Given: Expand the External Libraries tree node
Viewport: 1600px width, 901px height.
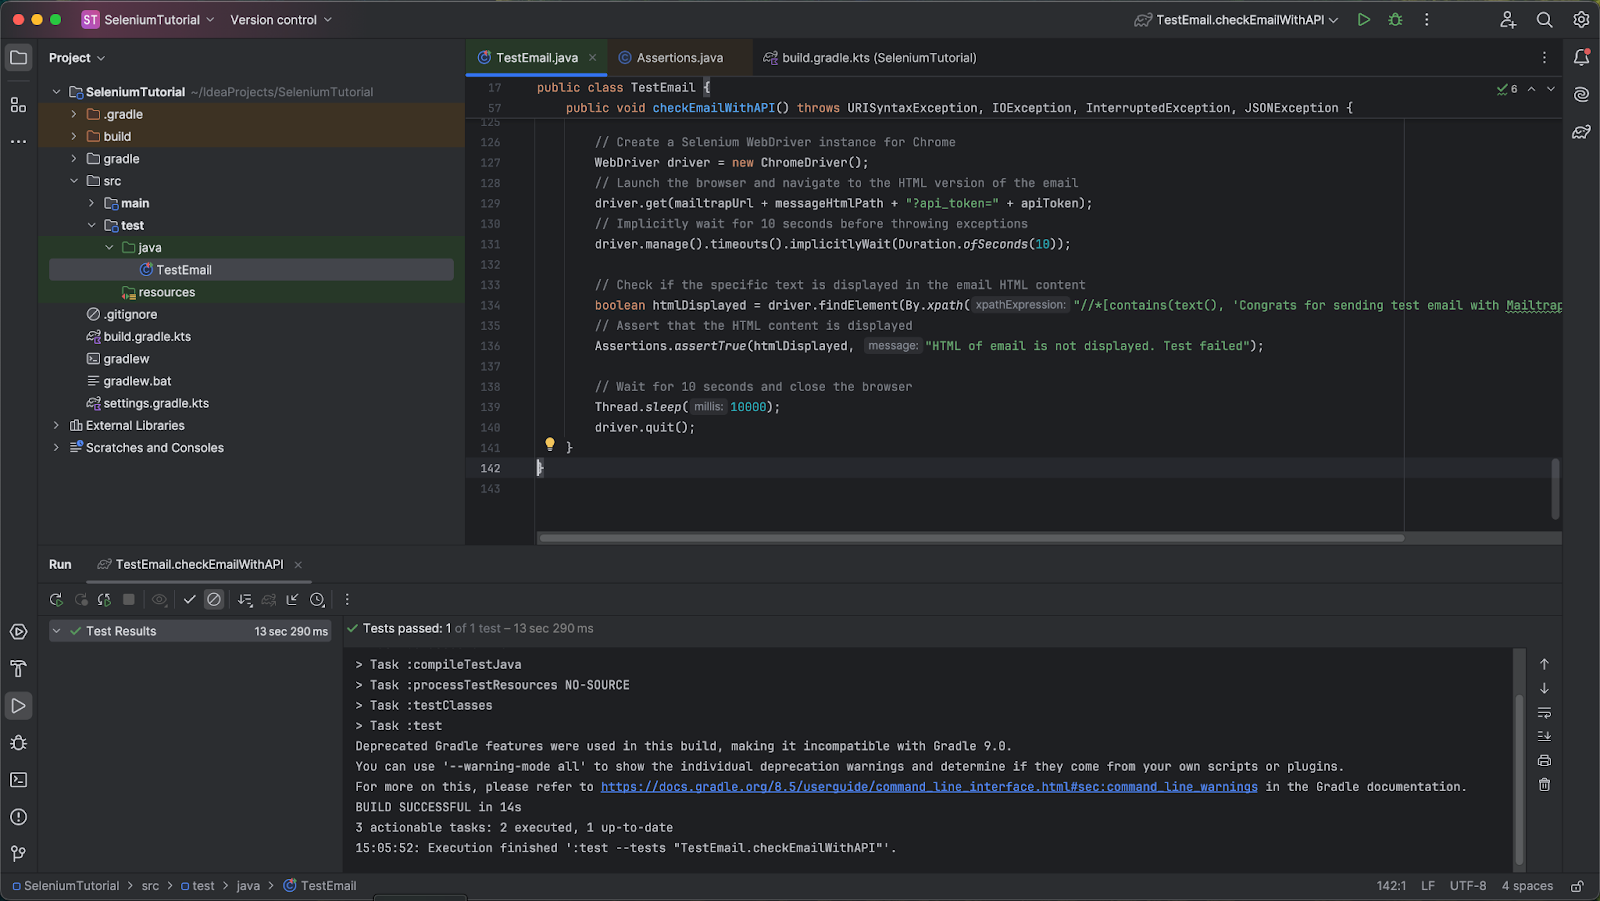Looking at the screenshot, I should click(56, 426).
